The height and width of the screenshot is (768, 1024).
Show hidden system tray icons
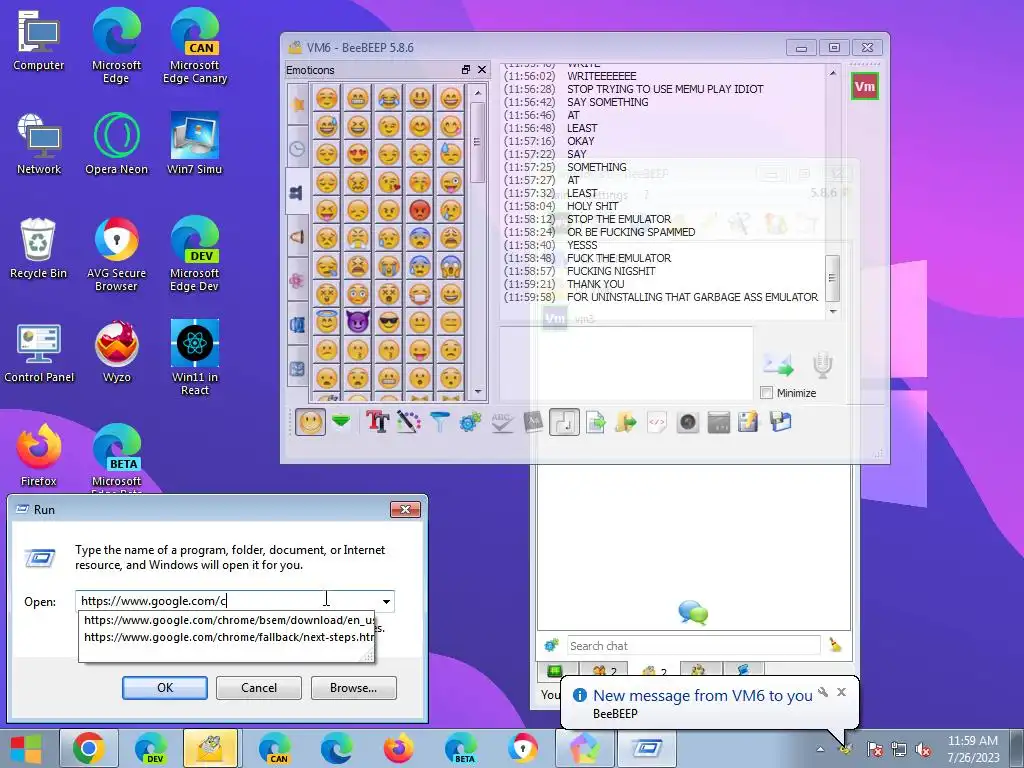click(x=820, y=749)
